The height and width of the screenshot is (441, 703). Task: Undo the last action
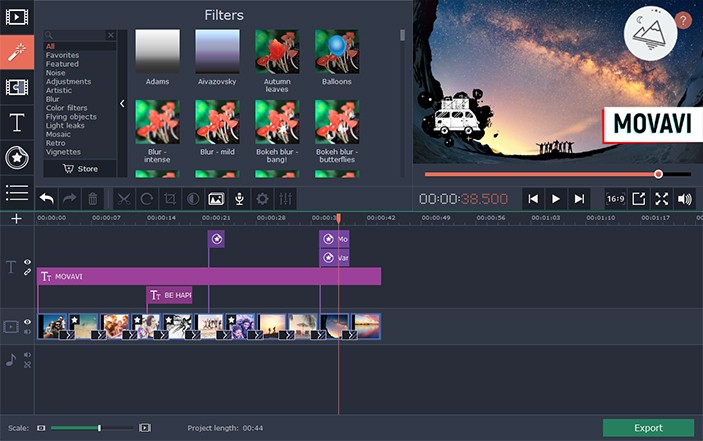(47, 199)
